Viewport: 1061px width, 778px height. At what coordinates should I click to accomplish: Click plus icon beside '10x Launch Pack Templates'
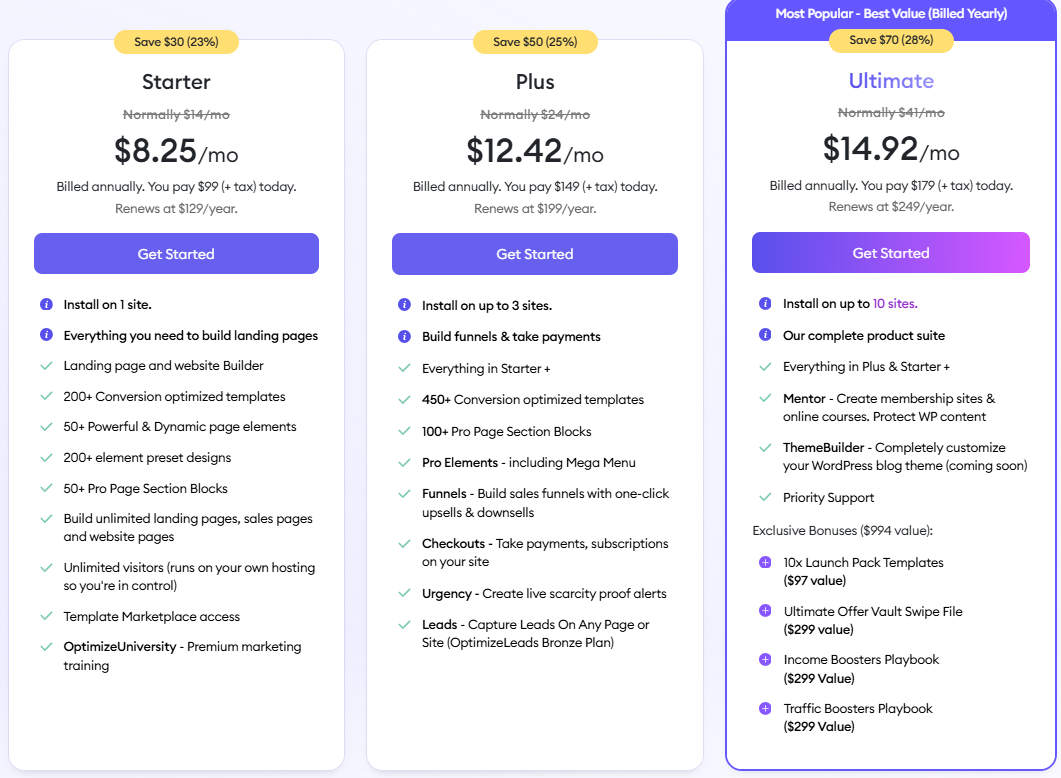[x=765, y=562]
